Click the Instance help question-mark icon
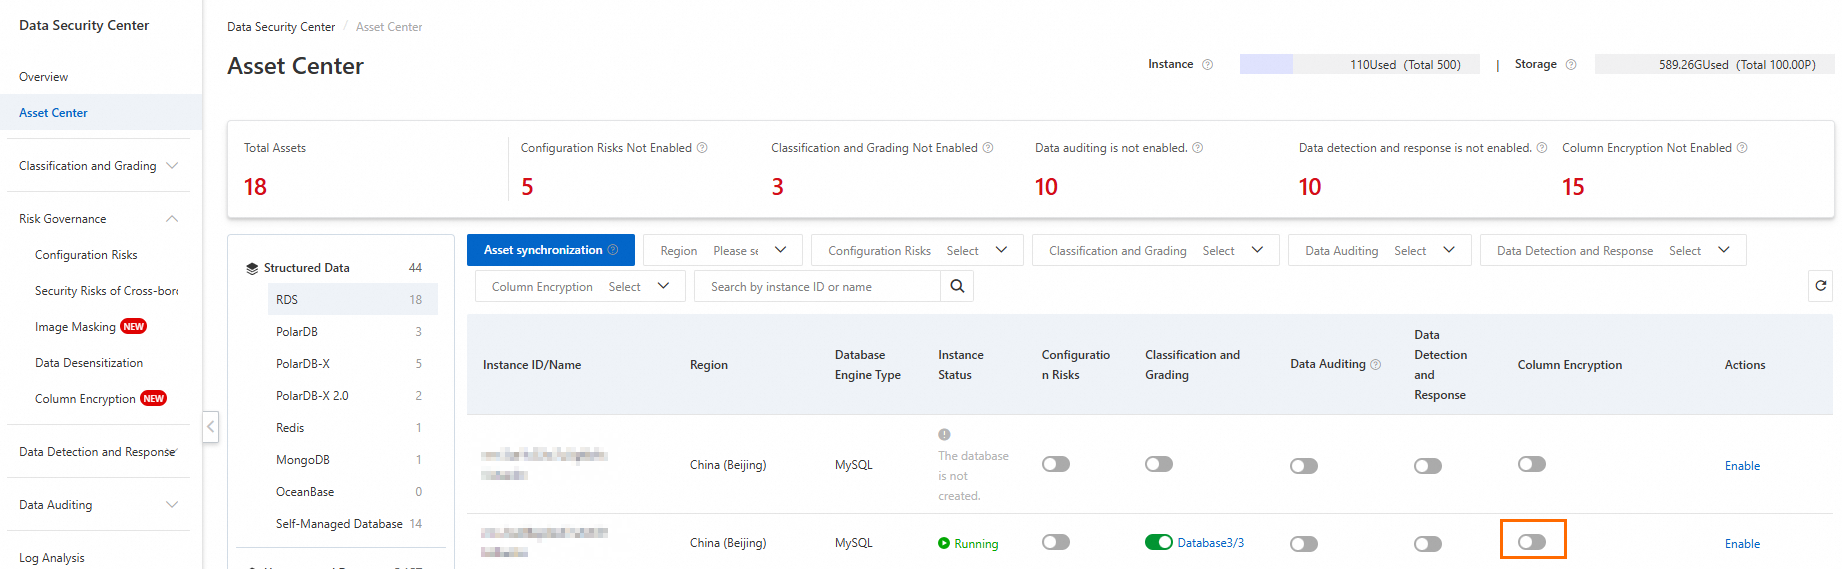 (x=1208, y=65)
